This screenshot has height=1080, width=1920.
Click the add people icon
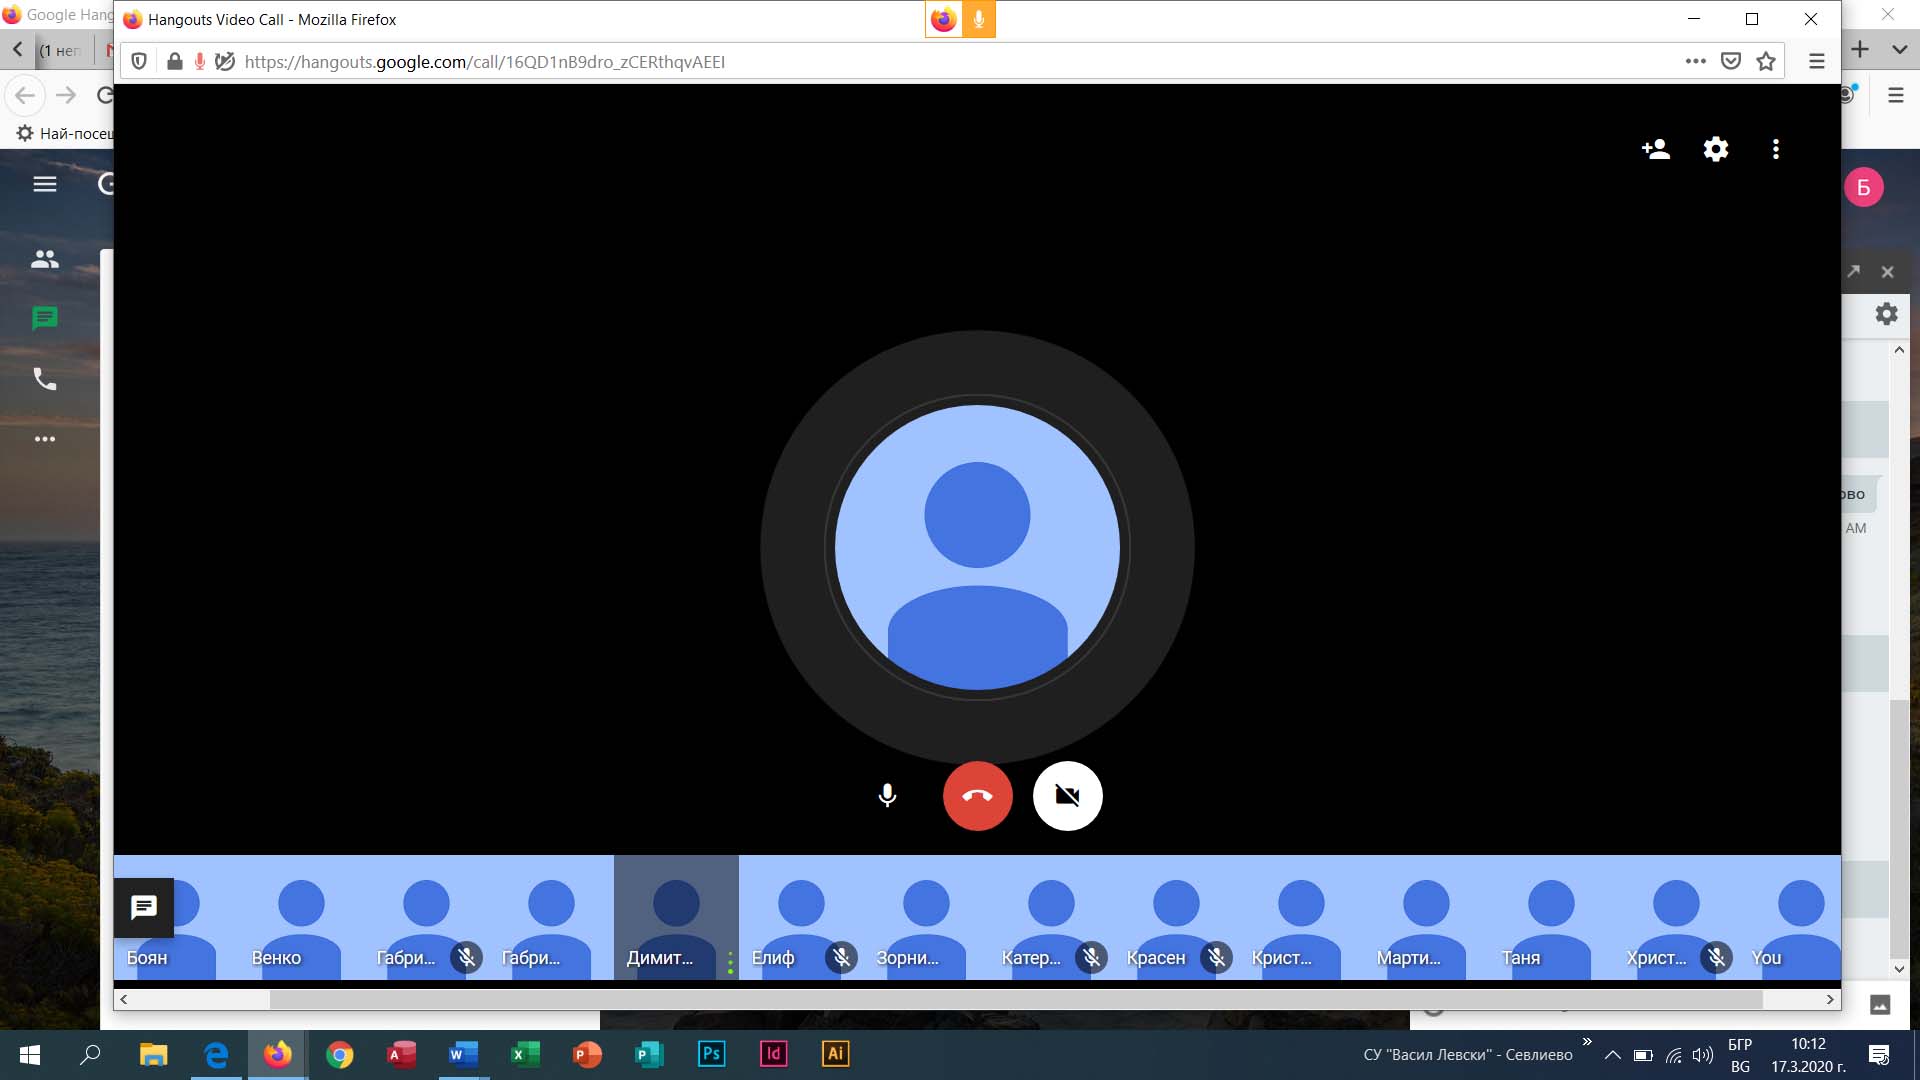(x=1656, y=149)
